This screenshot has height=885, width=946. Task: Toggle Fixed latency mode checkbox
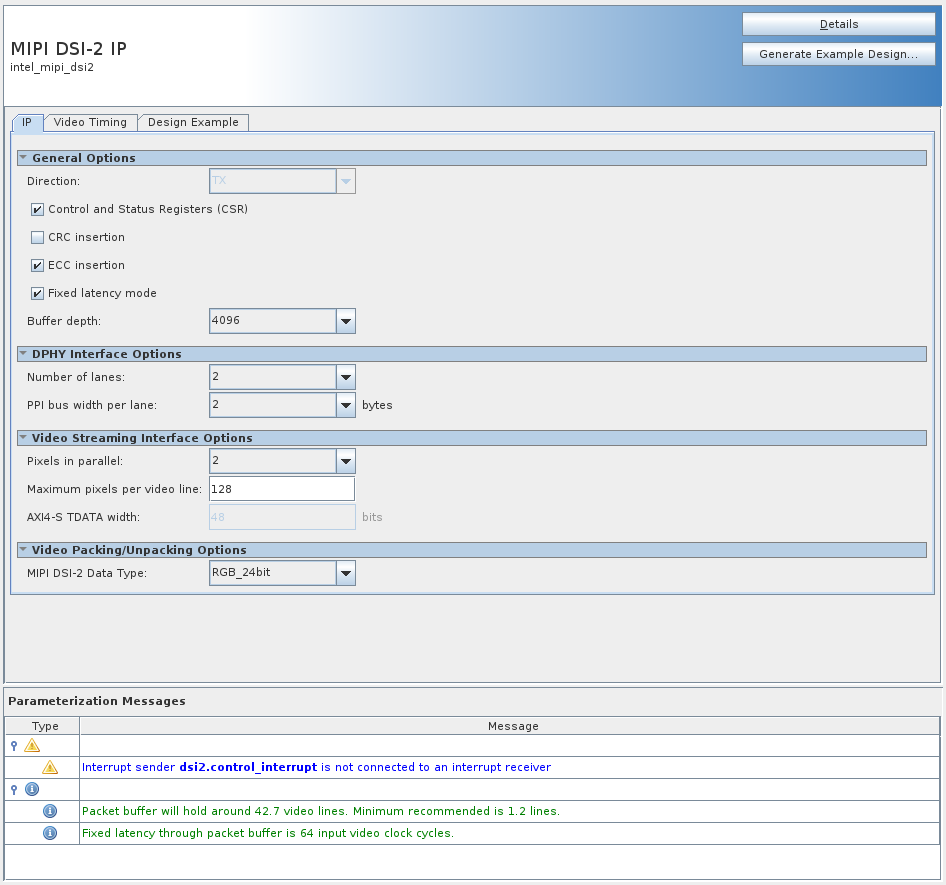pyautogui.click(x=37, y=293)
